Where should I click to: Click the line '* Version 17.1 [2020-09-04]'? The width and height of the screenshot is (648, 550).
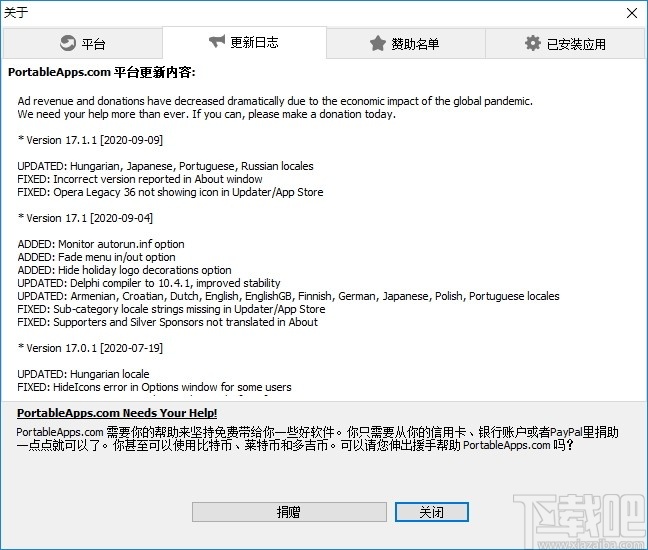(x=85, y=218)
